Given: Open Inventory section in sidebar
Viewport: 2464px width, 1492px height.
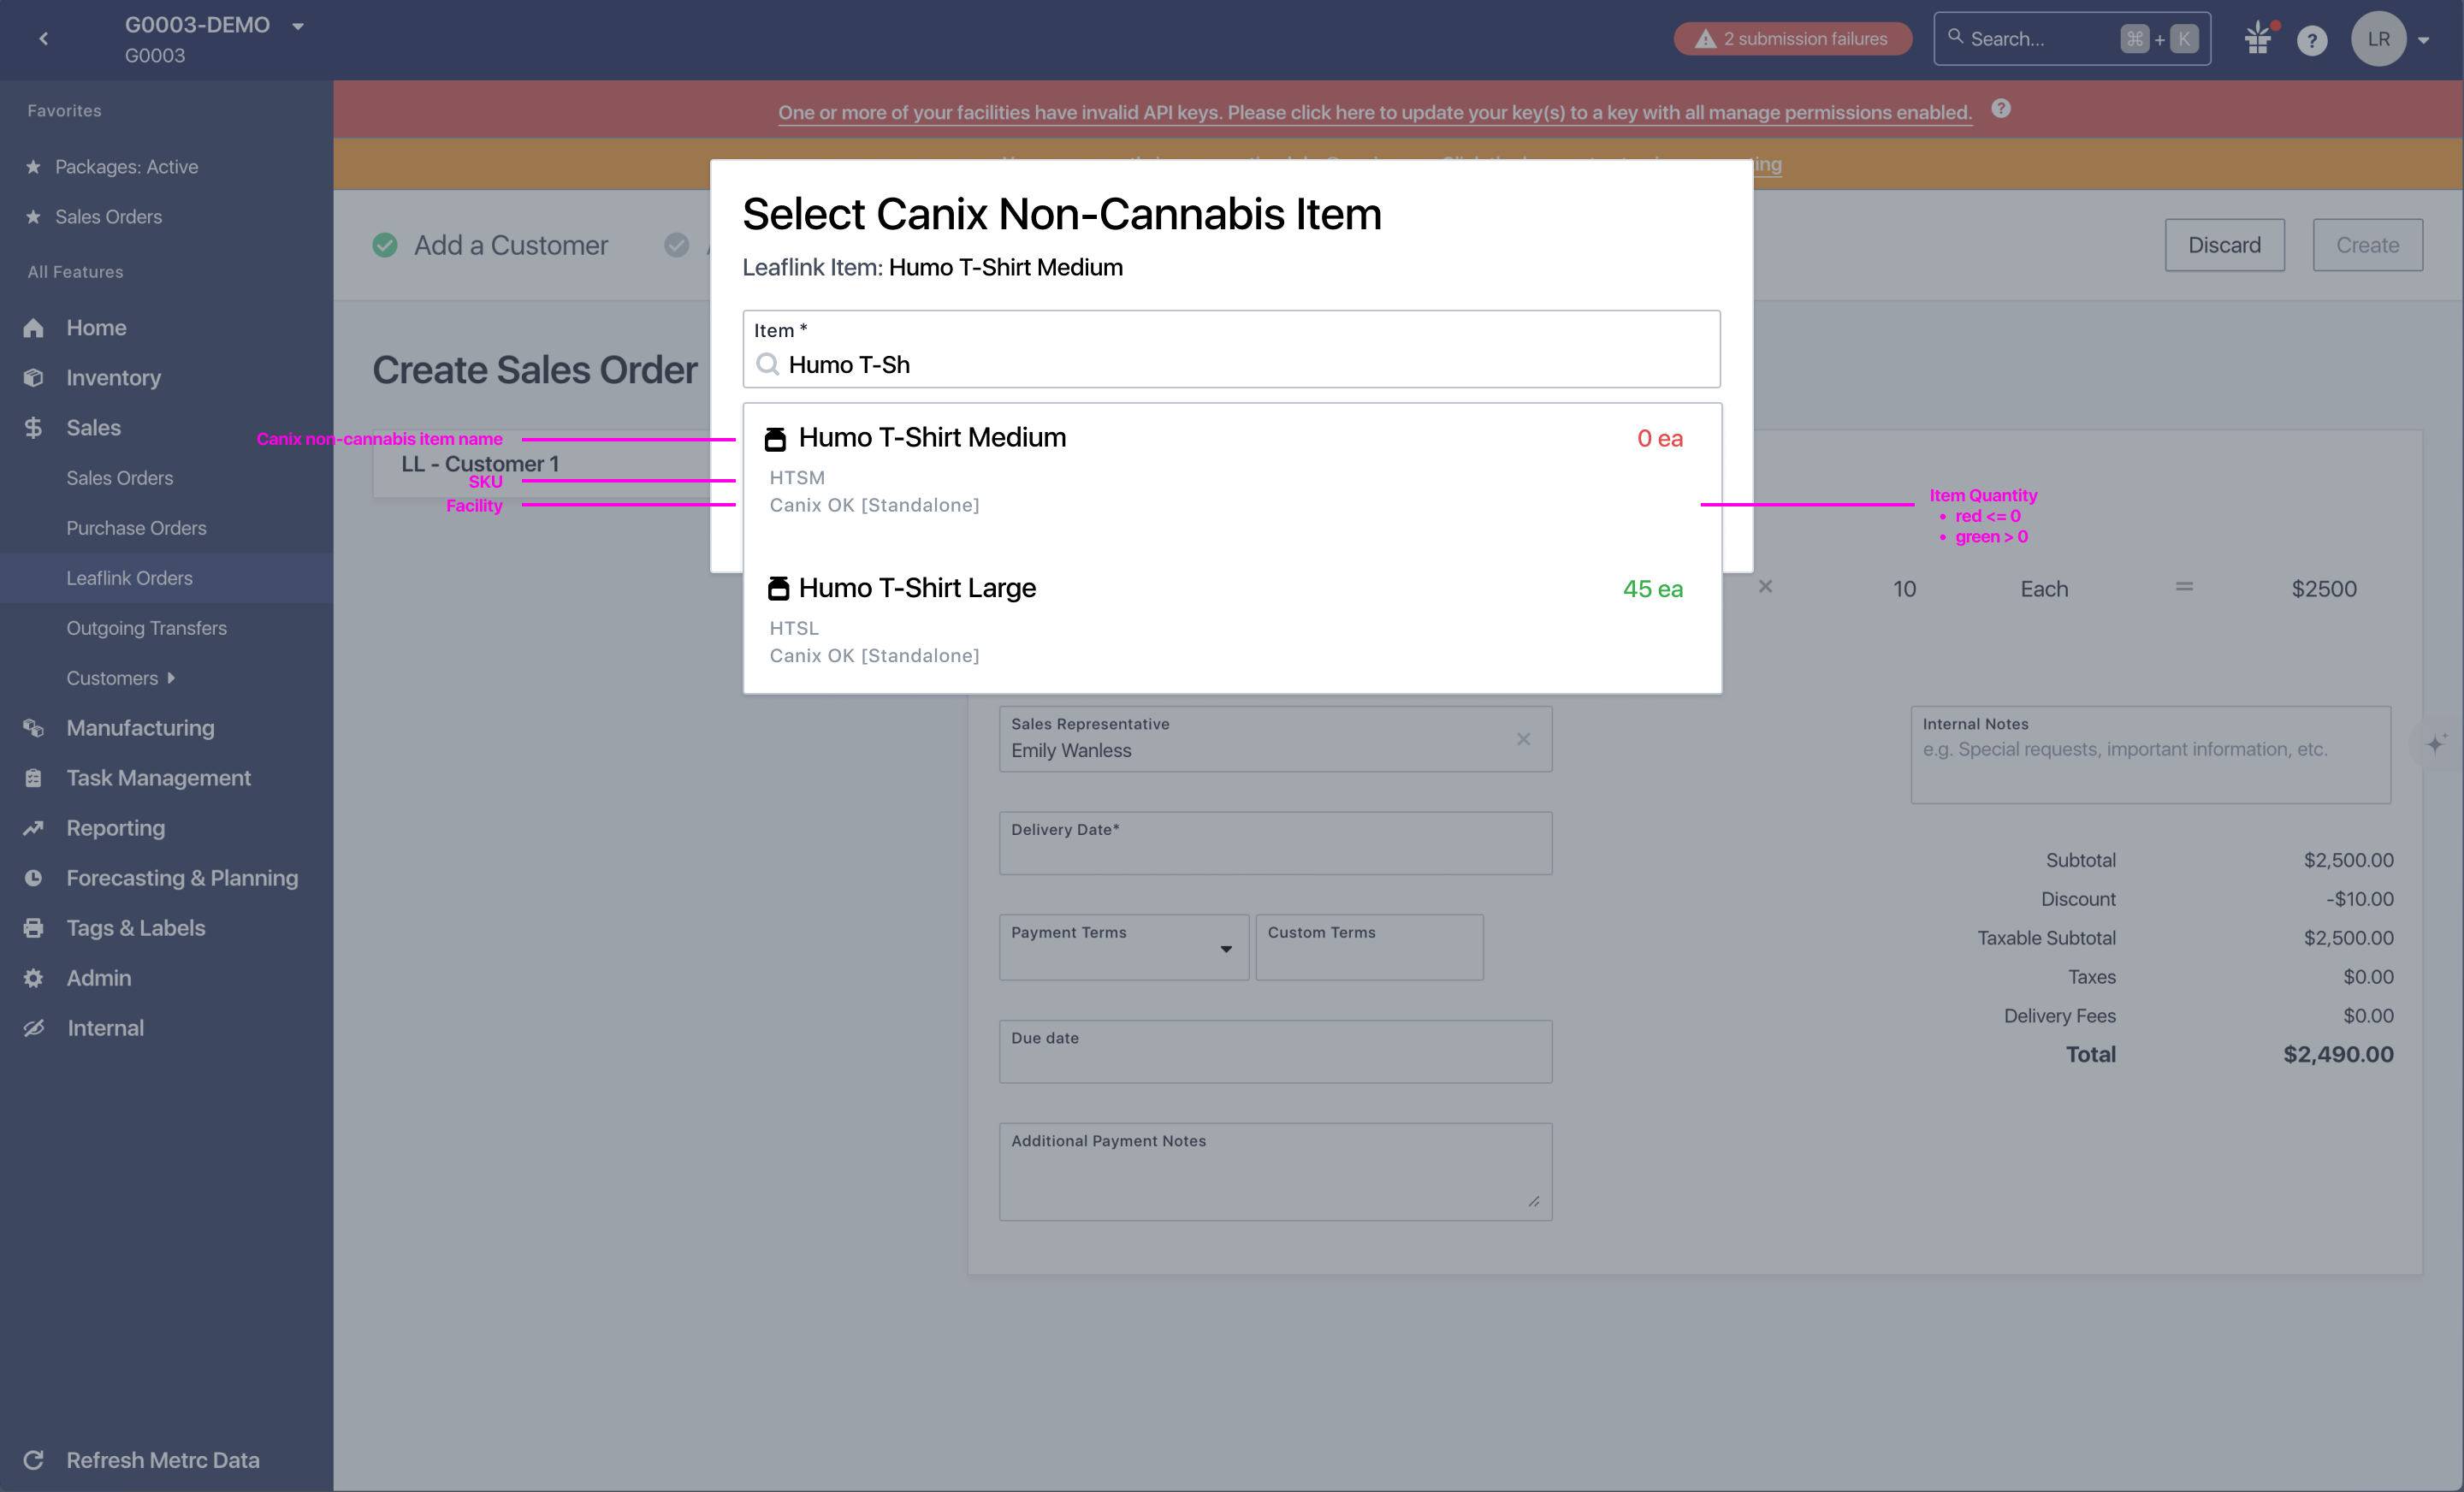Looking at the screenshot, I should 113,378.
